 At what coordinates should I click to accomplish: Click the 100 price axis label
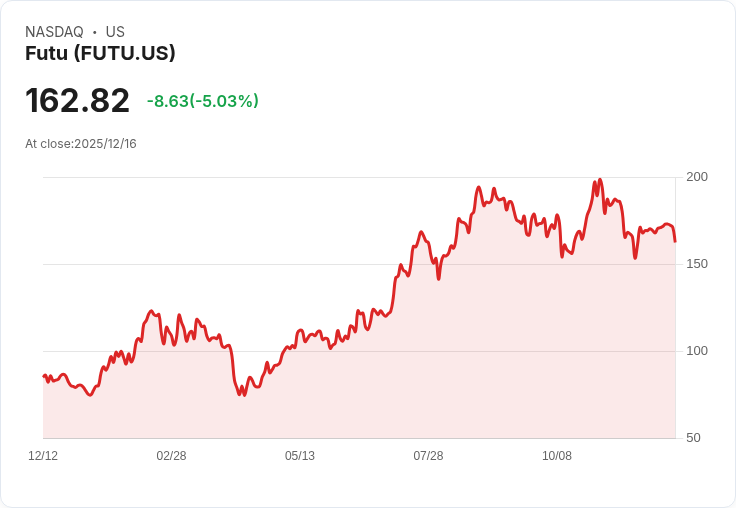point(697,351)
